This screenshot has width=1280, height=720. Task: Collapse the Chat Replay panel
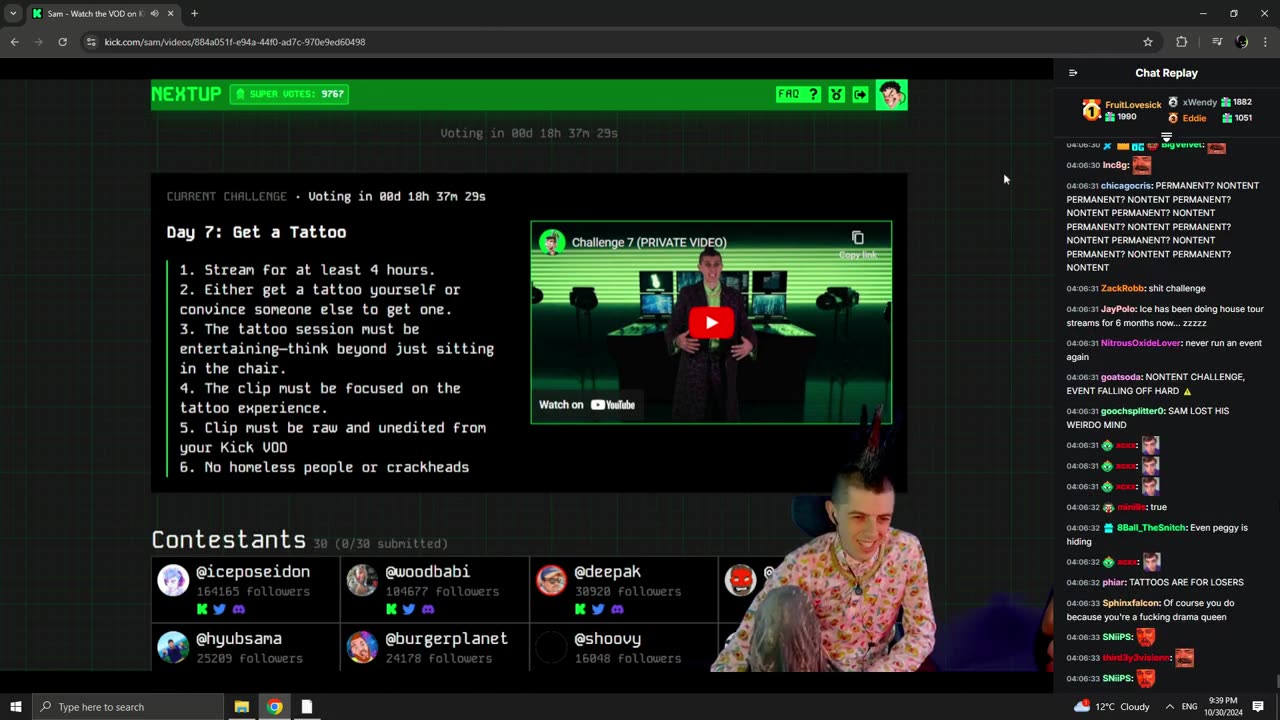[x=1073, y=73]
